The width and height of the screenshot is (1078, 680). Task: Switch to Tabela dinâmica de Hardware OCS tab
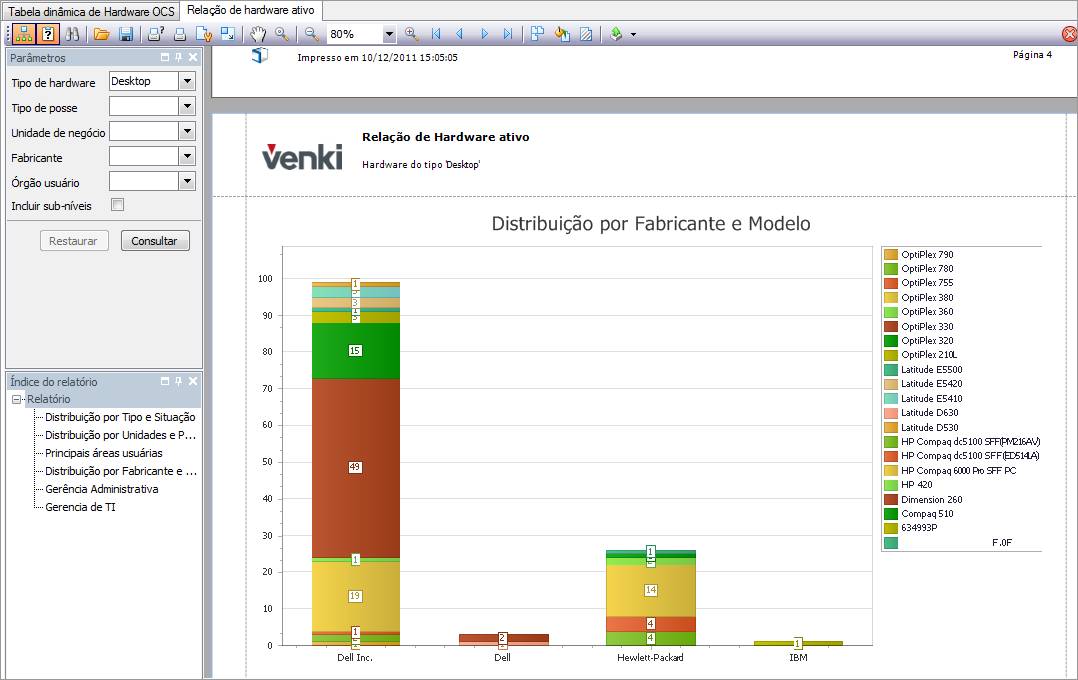91,12
